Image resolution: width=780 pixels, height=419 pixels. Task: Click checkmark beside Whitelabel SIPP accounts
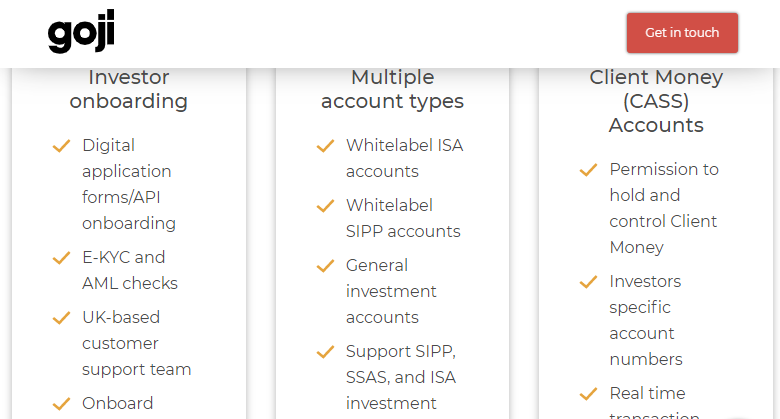point(325,206)
